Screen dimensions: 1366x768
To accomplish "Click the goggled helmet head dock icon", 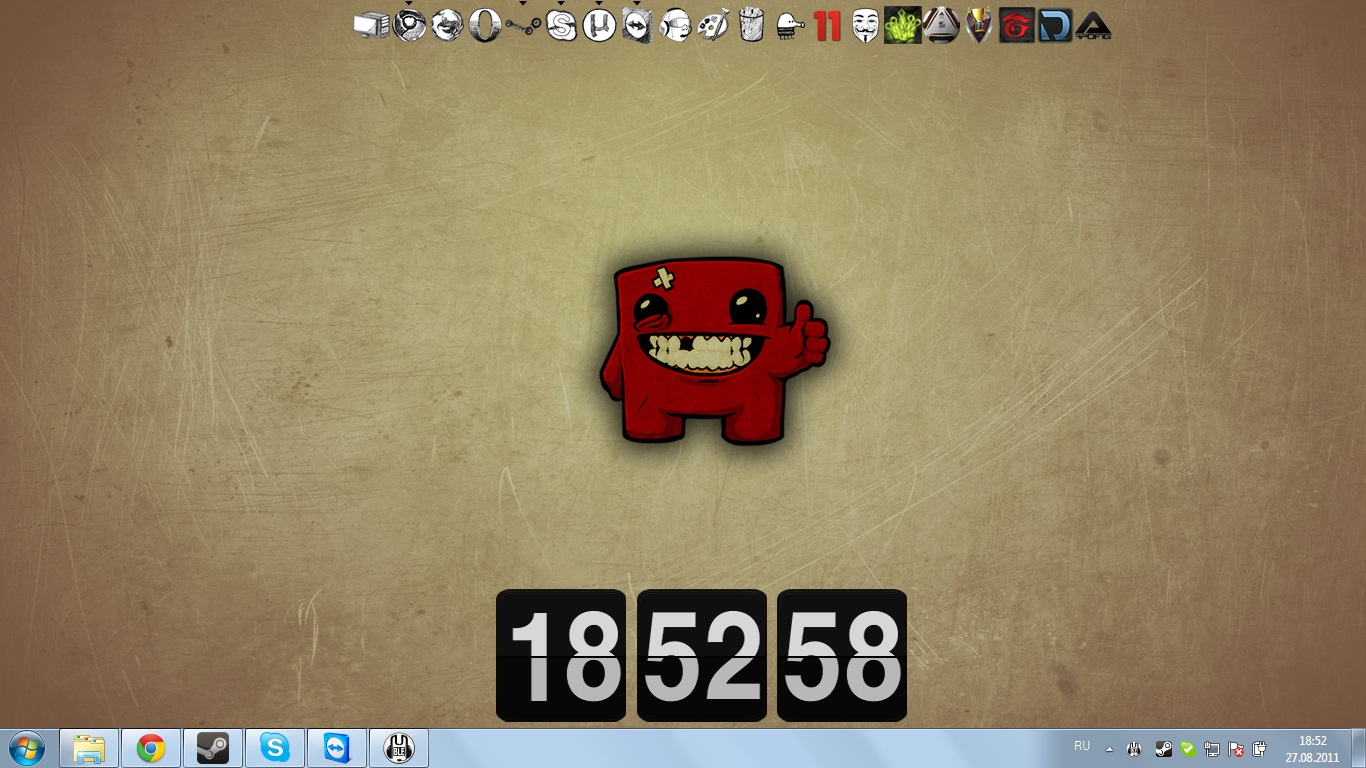I will pyautogui.click(x=675, y=25).
